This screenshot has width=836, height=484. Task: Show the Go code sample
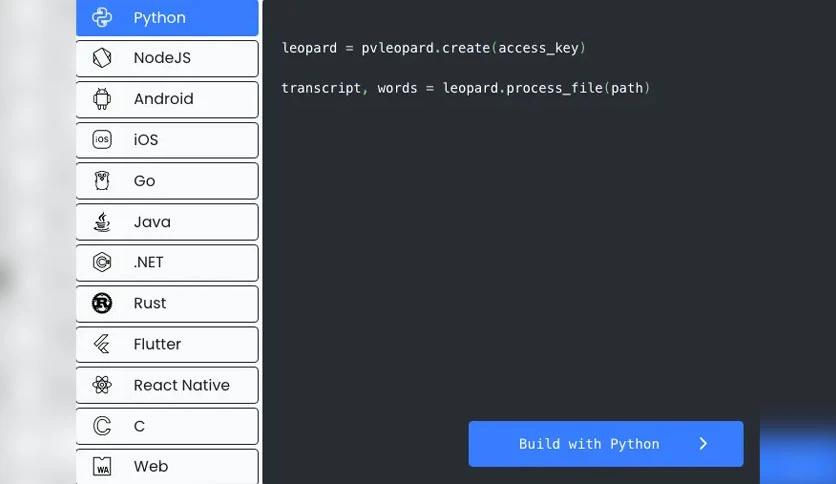point(167,181)
